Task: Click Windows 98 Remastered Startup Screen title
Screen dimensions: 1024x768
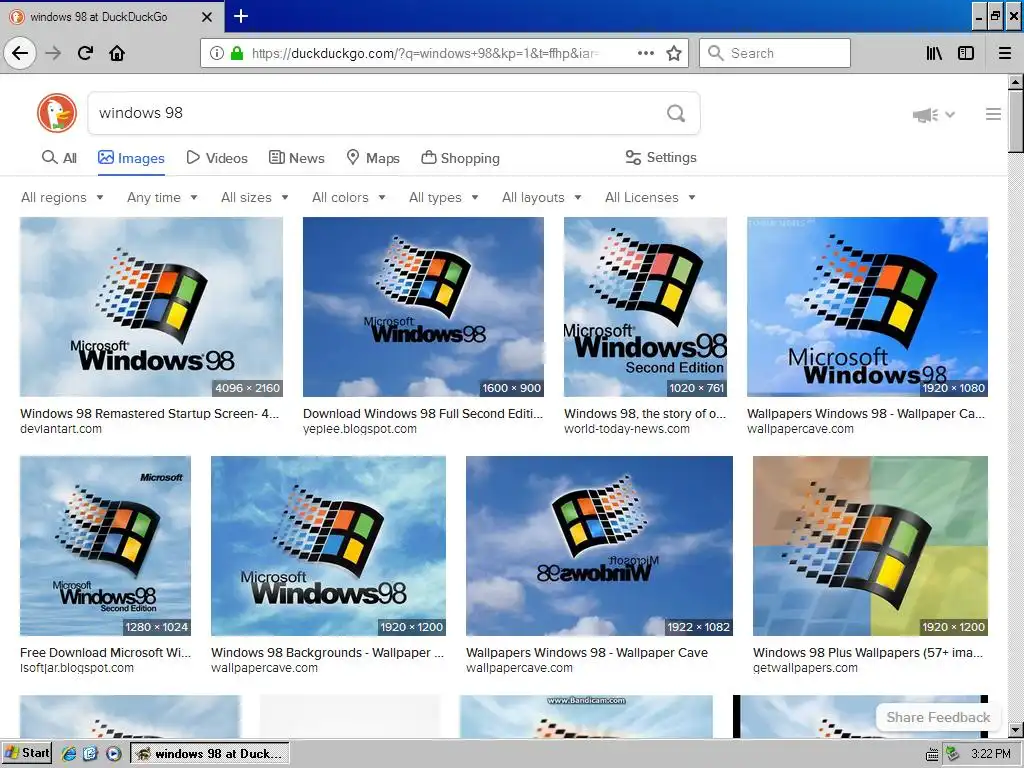Action: 150,413
